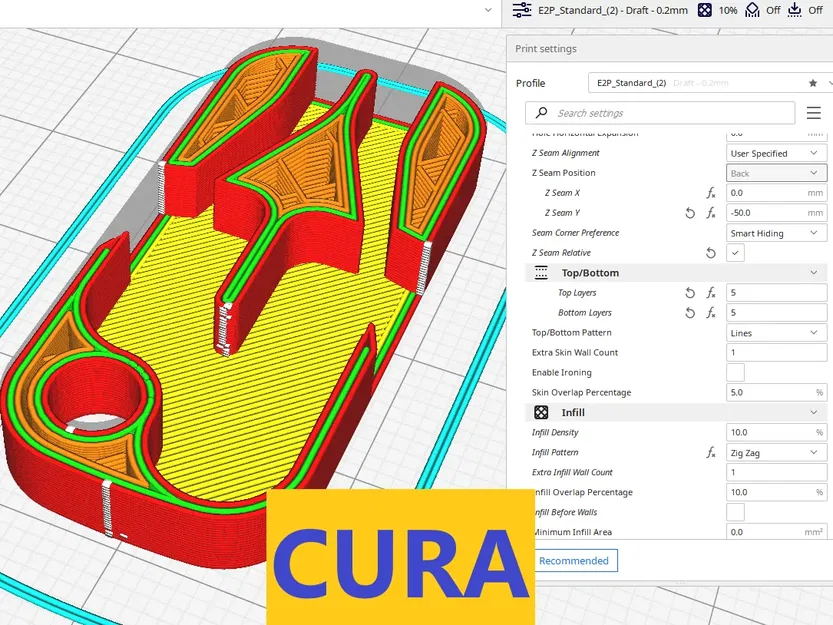Image resolution: width=833 pixels, height=625 pixels.
Task: Reset the Z Seam Y value with revert arrow
Action: (690, 213)
